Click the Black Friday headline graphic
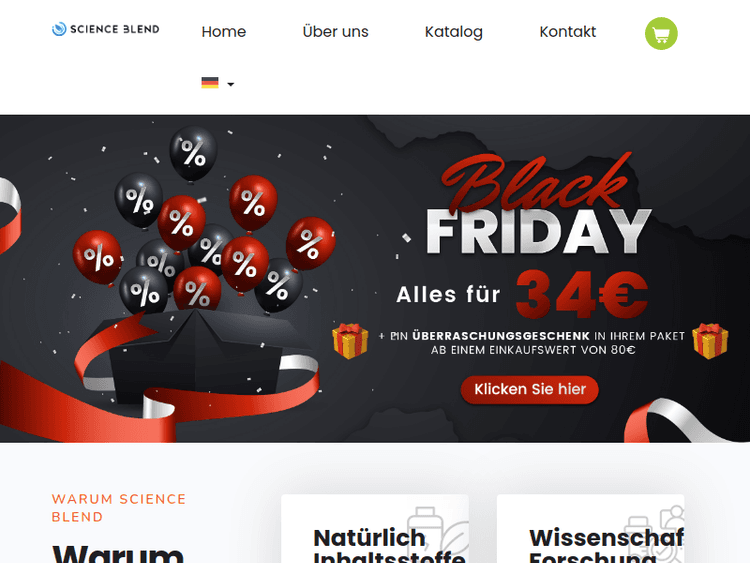This screenshot has width=750, height=563. coord(538,205)
